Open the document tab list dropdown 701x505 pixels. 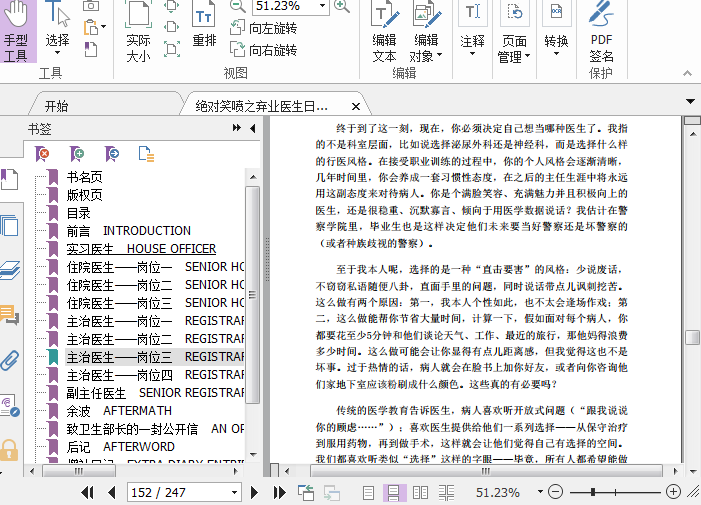(x=690, y=102)
